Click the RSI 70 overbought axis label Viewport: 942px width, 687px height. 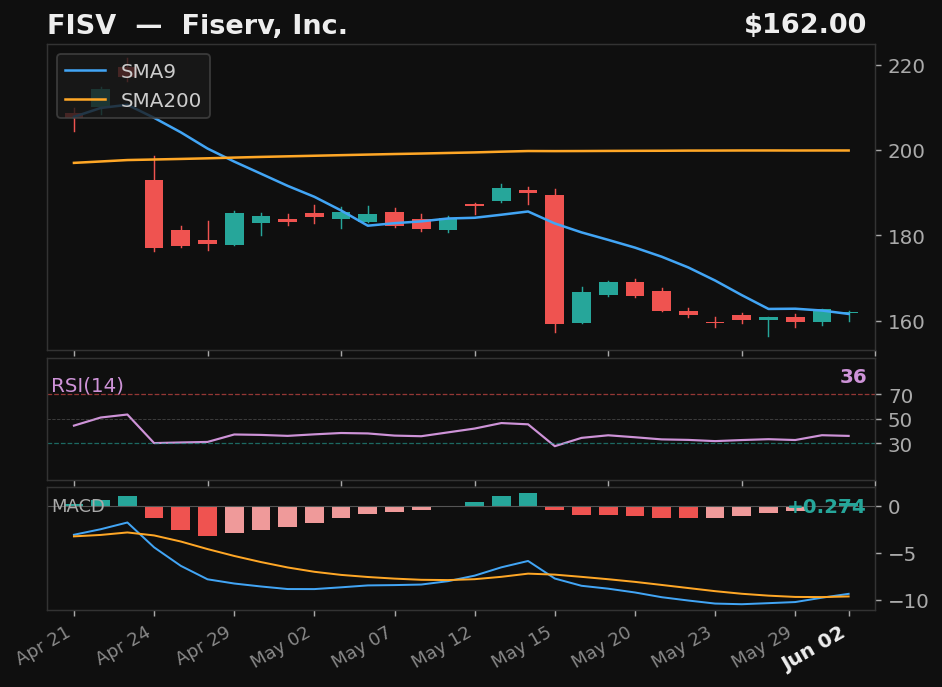(x=901, y=396)
